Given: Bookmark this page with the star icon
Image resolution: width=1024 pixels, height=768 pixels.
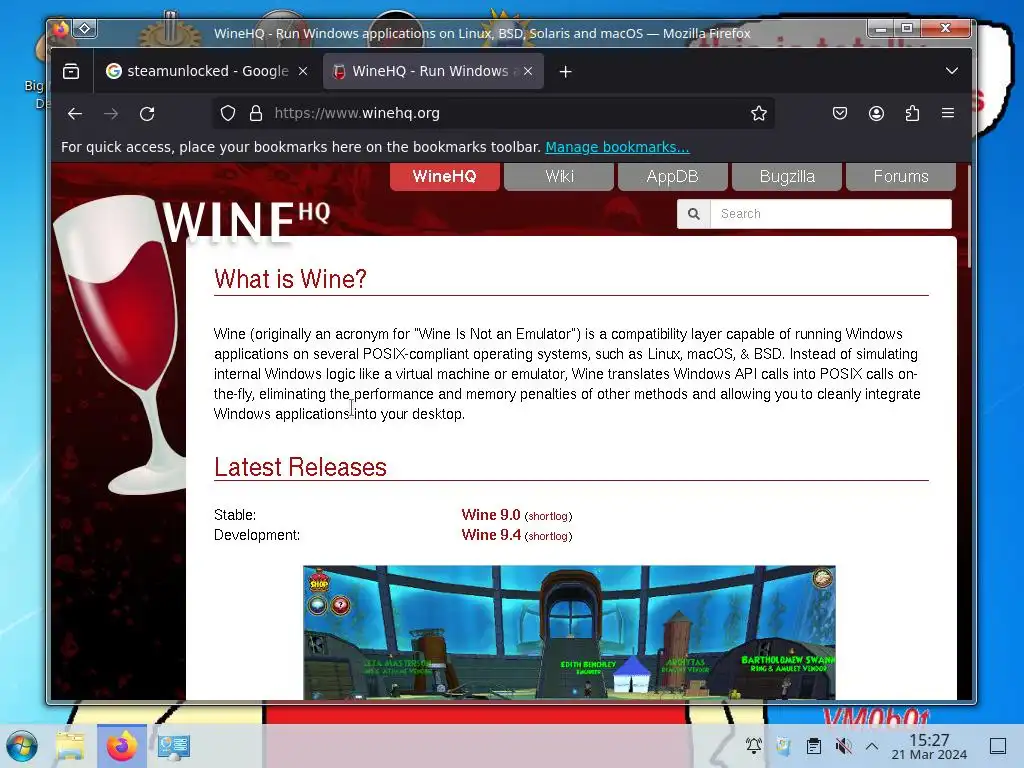Looking at the screenshot, I should pos(758,114).
